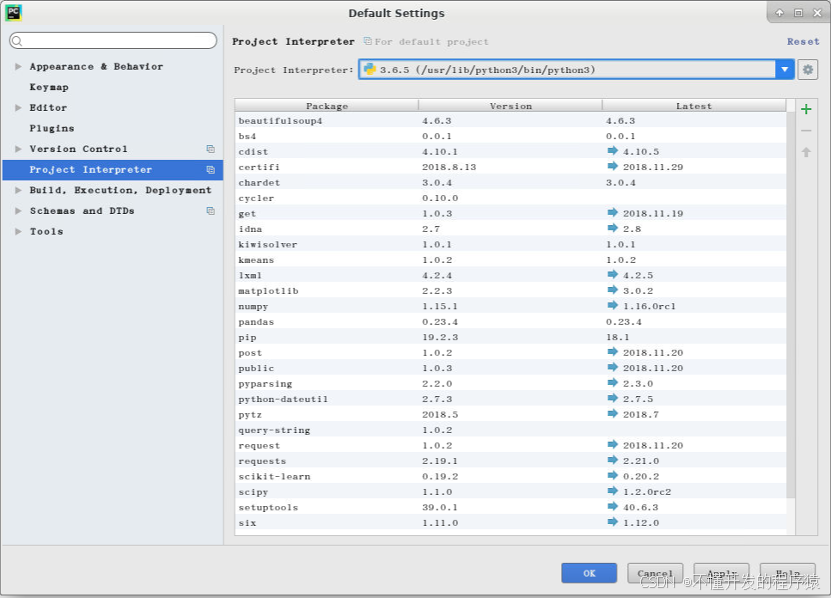The image size is (832, 598).
Task: Select the chardet package row
Action: click(510, 183)
